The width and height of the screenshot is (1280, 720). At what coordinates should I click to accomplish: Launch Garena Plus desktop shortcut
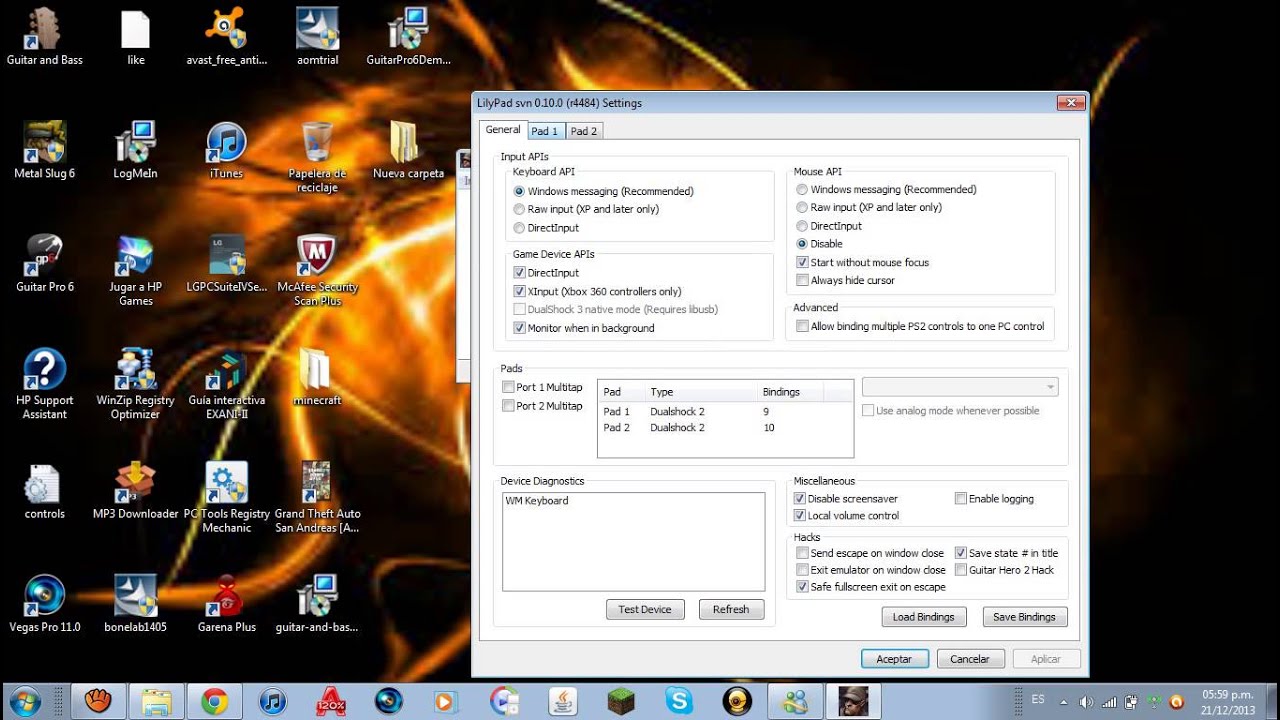(x=227, y=604)
